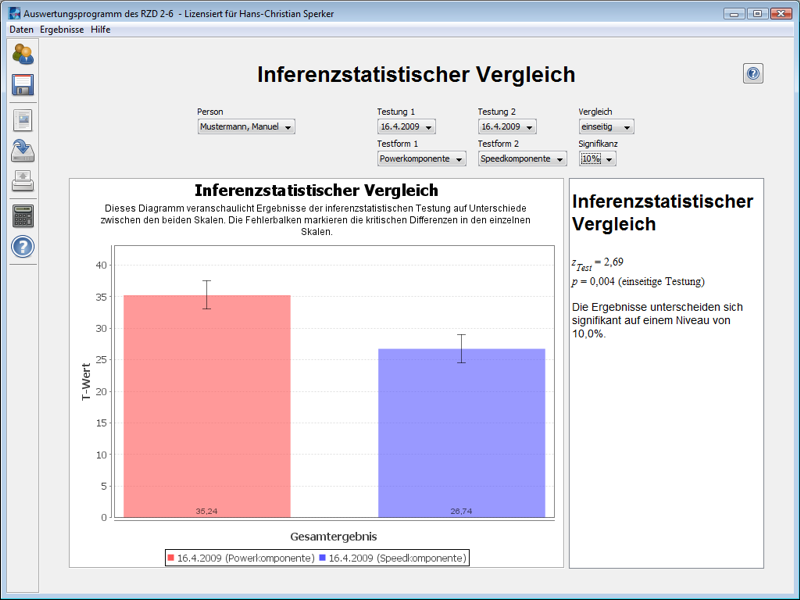
Task: Open the Ergebnisse menu
Action: 62,30
